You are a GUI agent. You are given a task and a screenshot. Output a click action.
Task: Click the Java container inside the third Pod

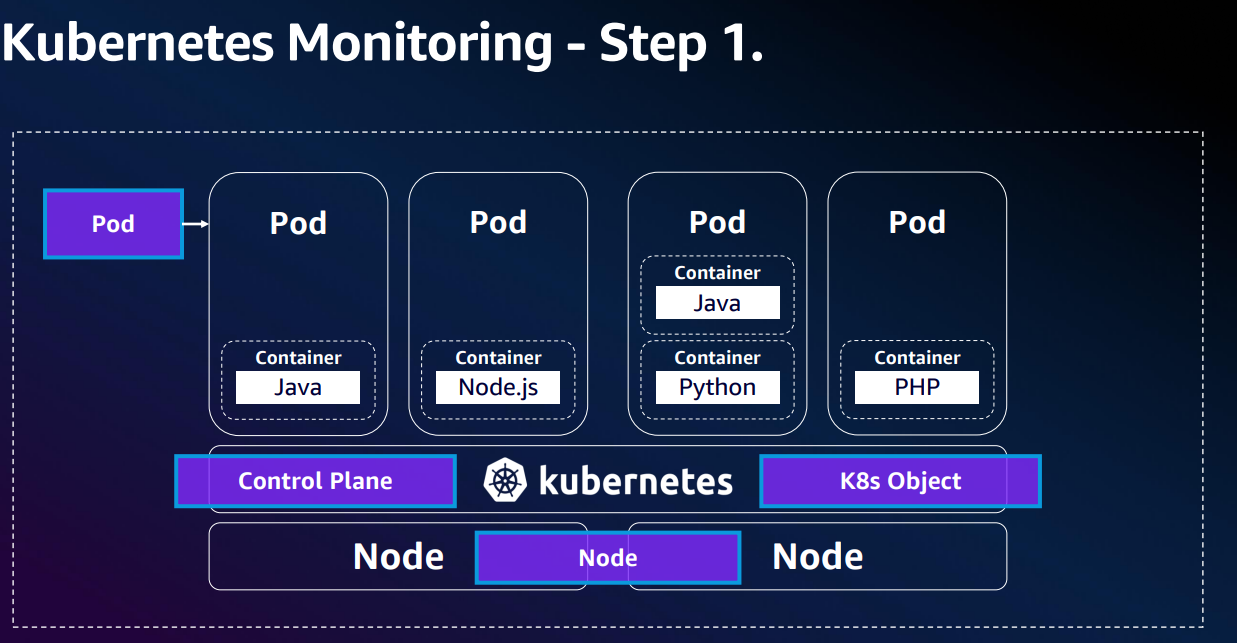tap(717, 302)
